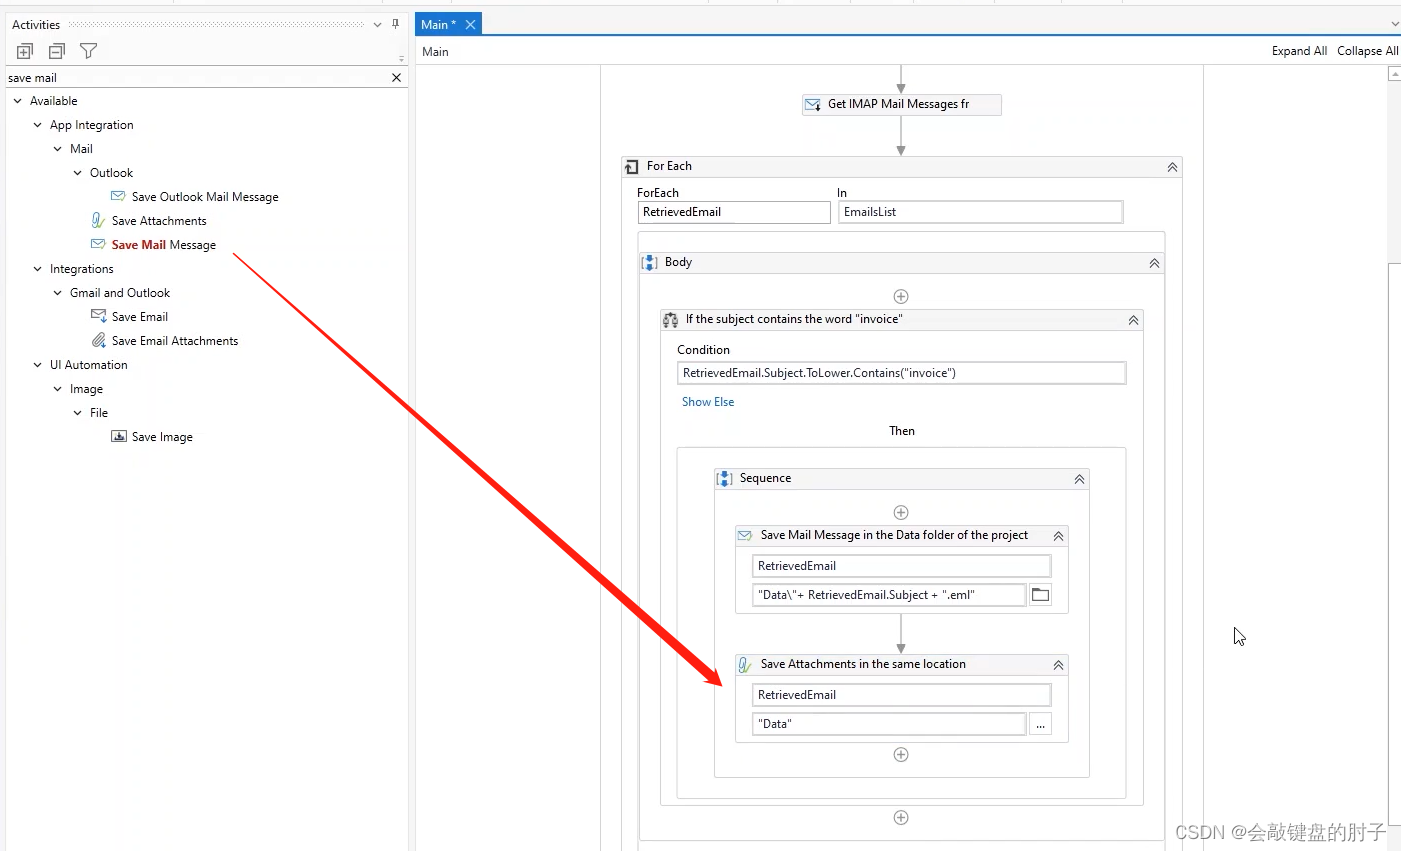Collapse the UI Automation node
This screenshot has height=851, width=1401.
pyautogui.click(x=38, y=365)
